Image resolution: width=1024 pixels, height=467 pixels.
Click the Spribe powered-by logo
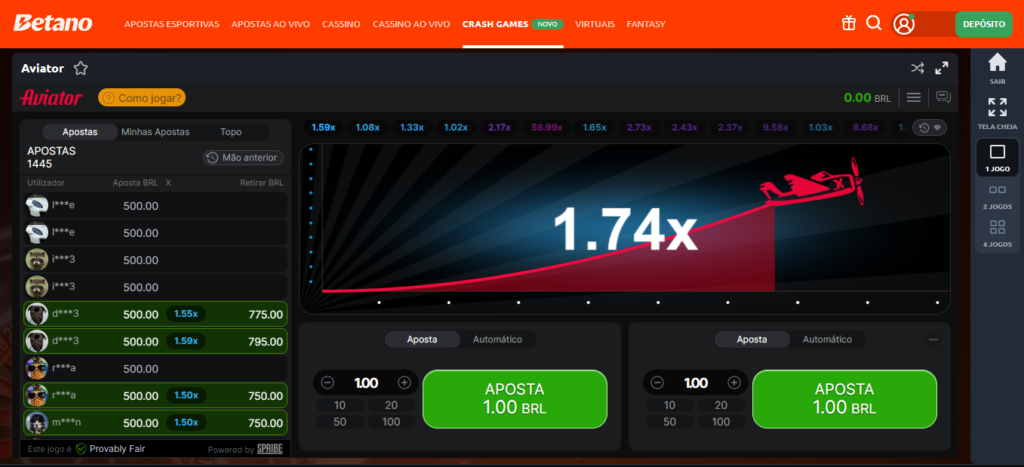tap(270, 449)
